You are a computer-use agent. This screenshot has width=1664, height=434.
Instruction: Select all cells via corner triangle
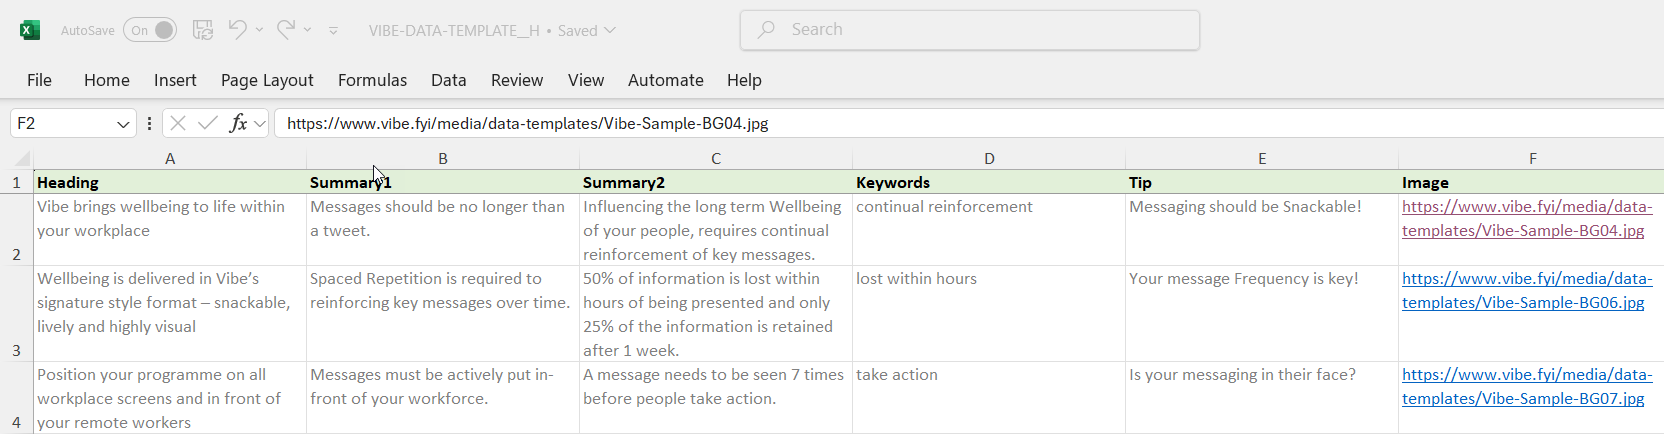coord(22,159)
